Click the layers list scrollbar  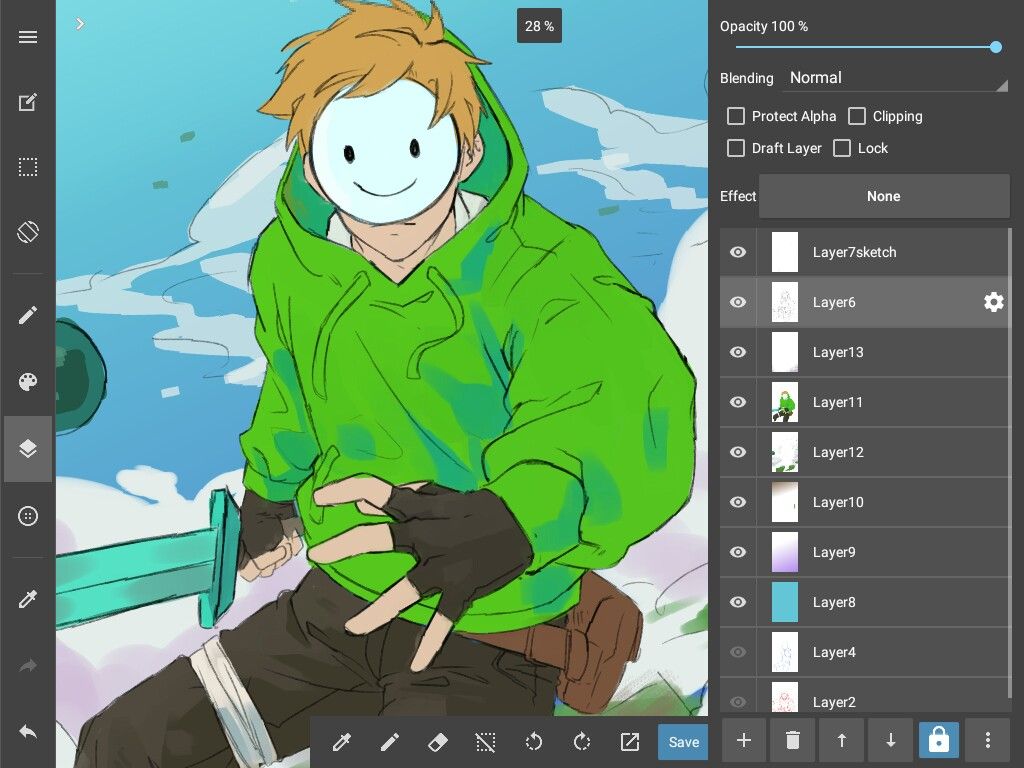(x=1010, y=462)
